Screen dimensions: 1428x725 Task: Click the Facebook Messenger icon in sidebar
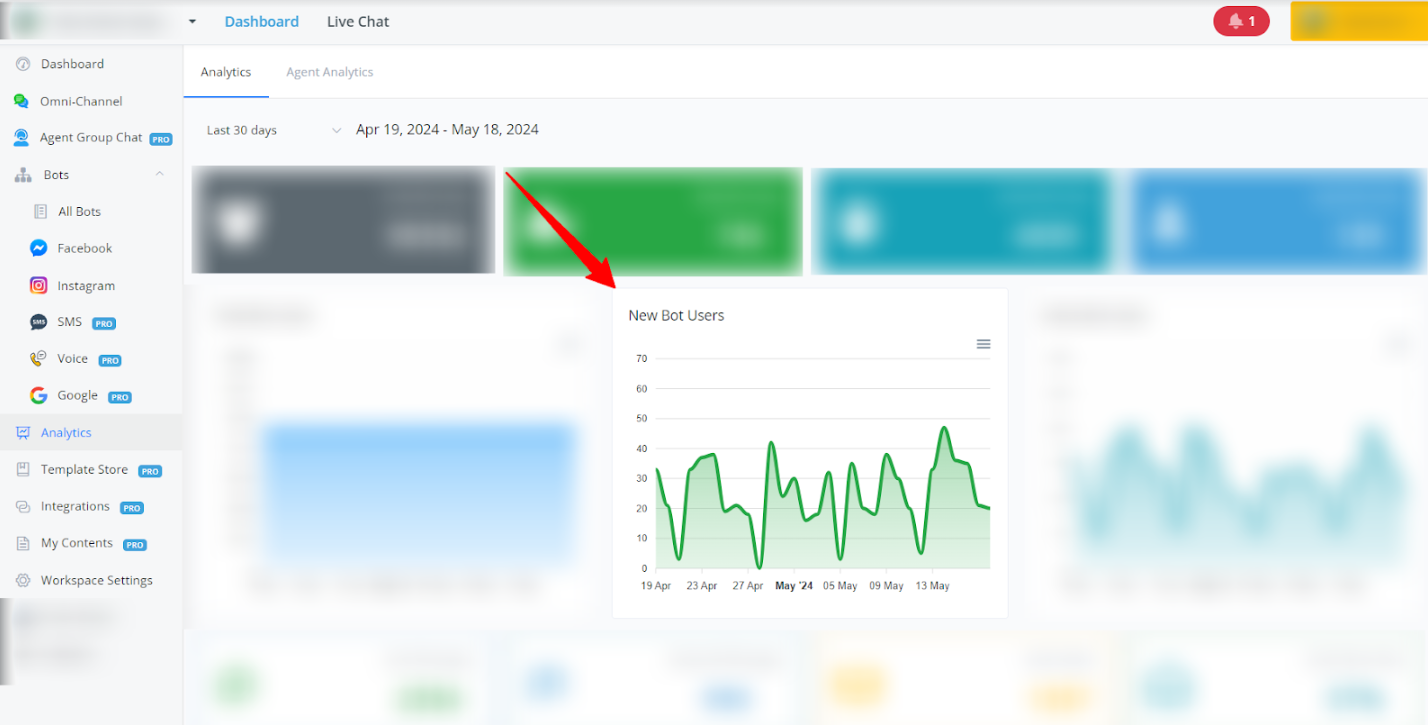coord(38,248)
